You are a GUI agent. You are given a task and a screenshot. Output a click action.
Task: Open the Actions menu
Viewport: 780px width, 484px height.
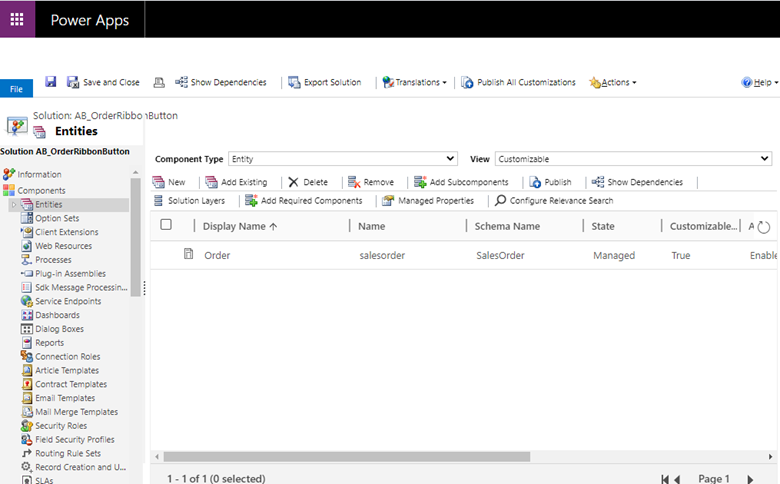(613, 82)
